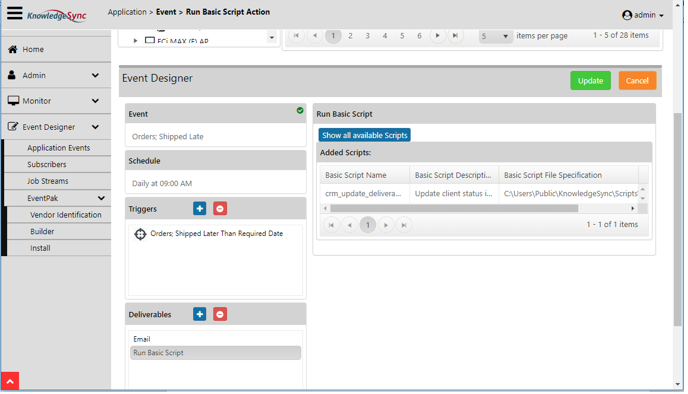This screenshot has height=394, width=688.
Task: Open the hamburger navigation menu
Action: [x=14, y=13]
